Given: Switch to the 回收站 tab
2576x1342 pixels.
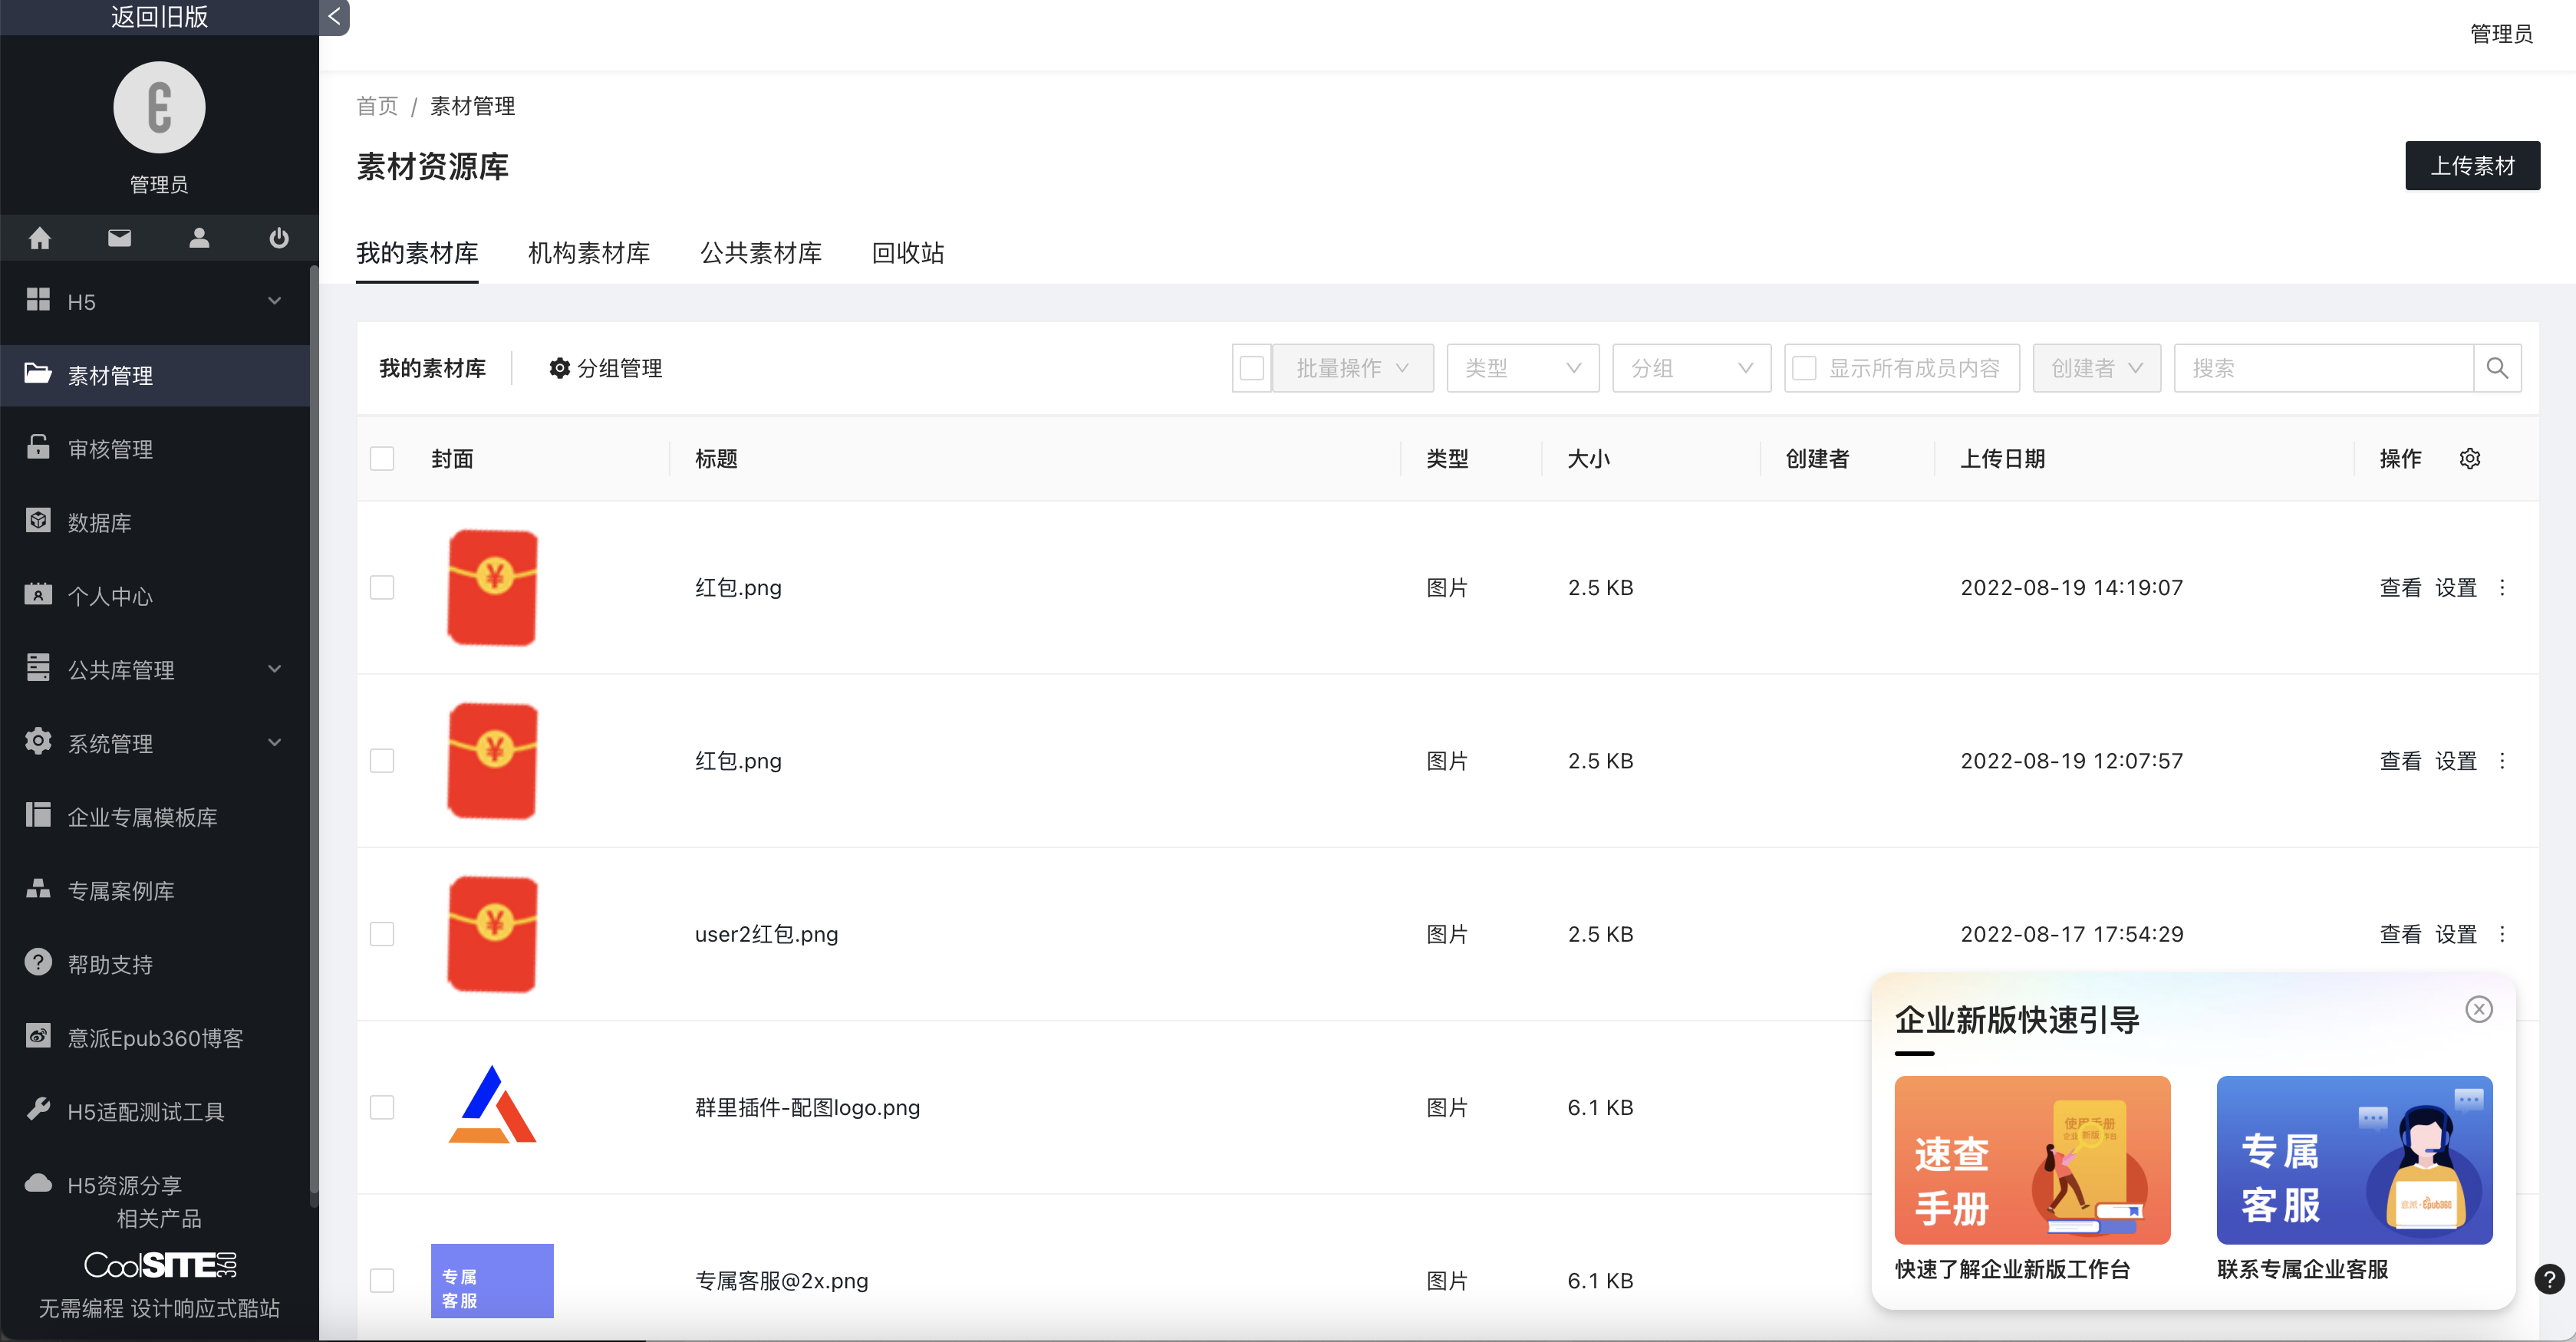Looking at the screenshot, I should pyautogui.click(x=907, y=253).
